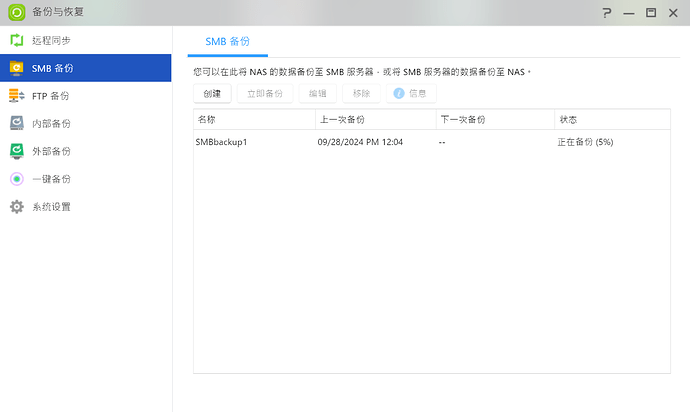690x412 pixels.
Task: Open 一键备份 one-touch backup icon
Action: [x=16, y=179]
